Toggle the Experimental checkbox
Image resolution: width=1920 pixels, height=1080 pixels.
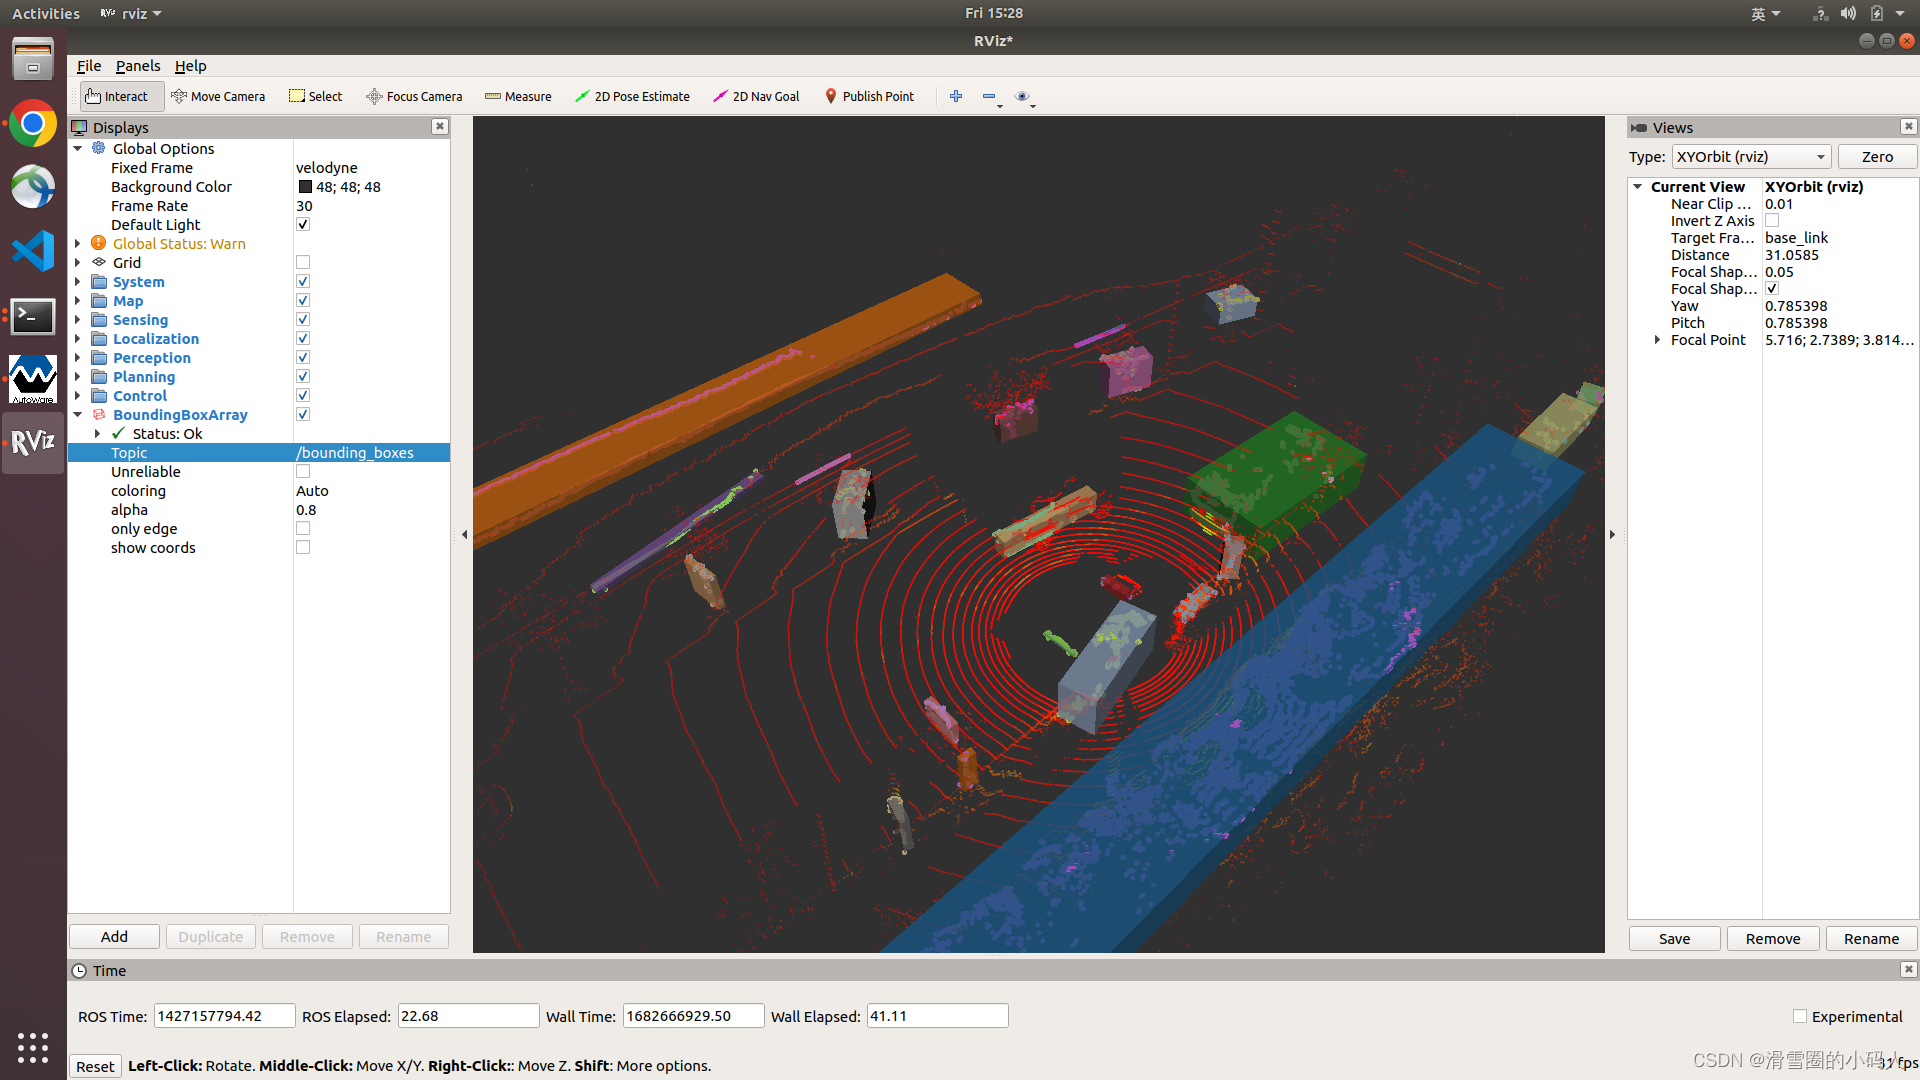(1800, 1016)
